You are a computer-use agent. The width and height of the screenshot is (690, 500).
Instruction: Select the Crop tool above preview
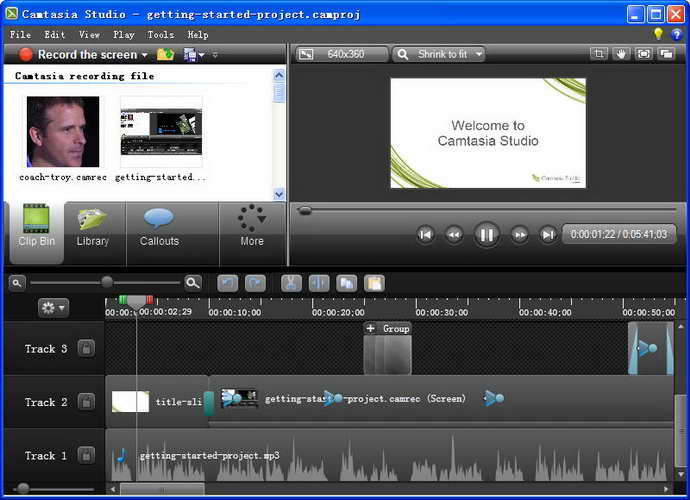click(598, 54)
